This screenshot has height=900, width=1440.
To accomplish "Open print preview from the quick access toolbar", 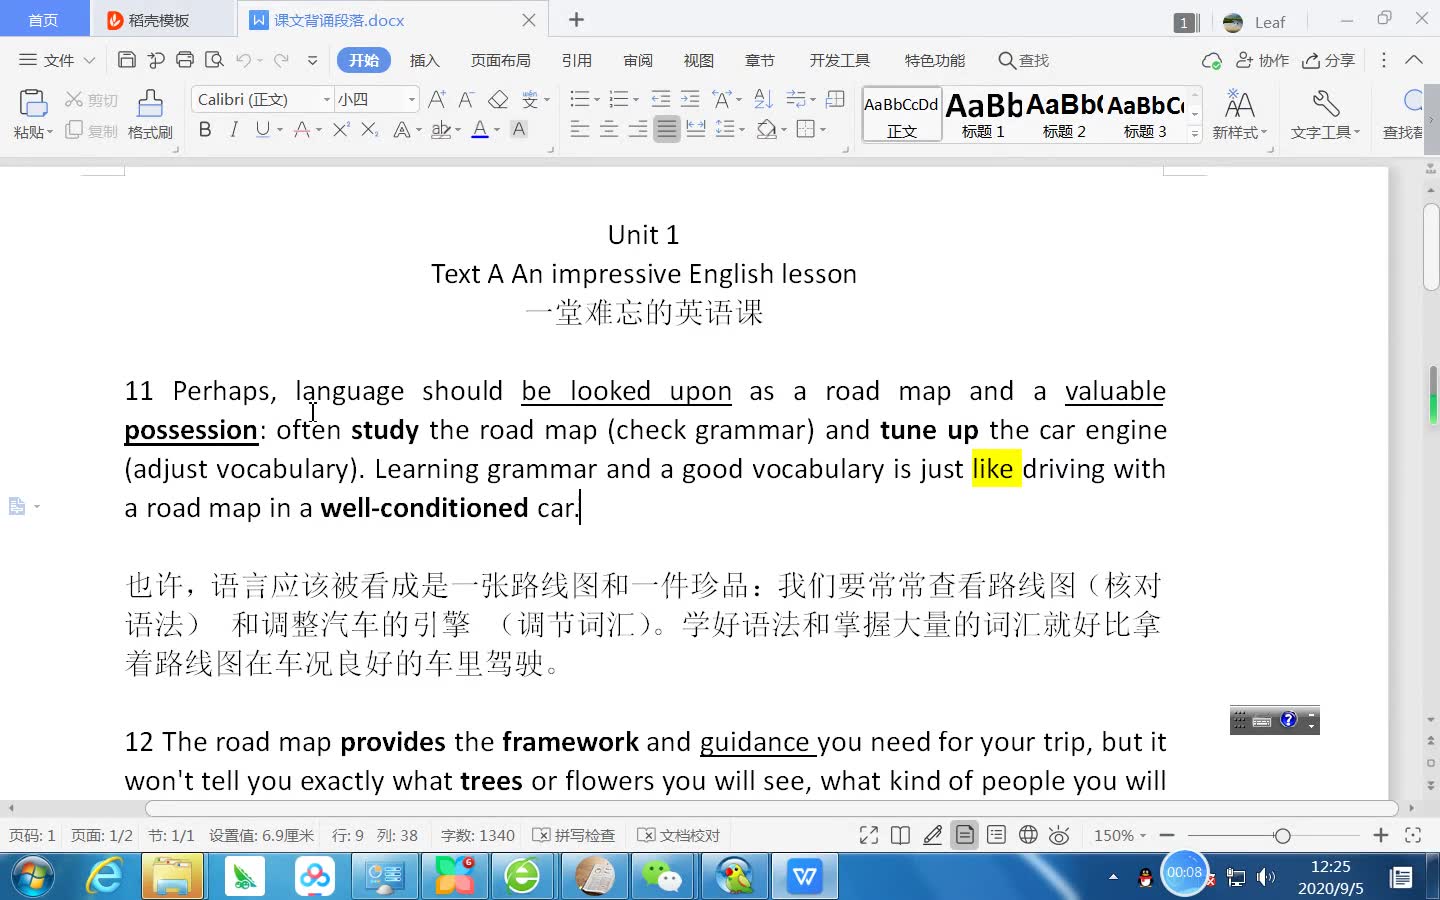I will (214, 60).
